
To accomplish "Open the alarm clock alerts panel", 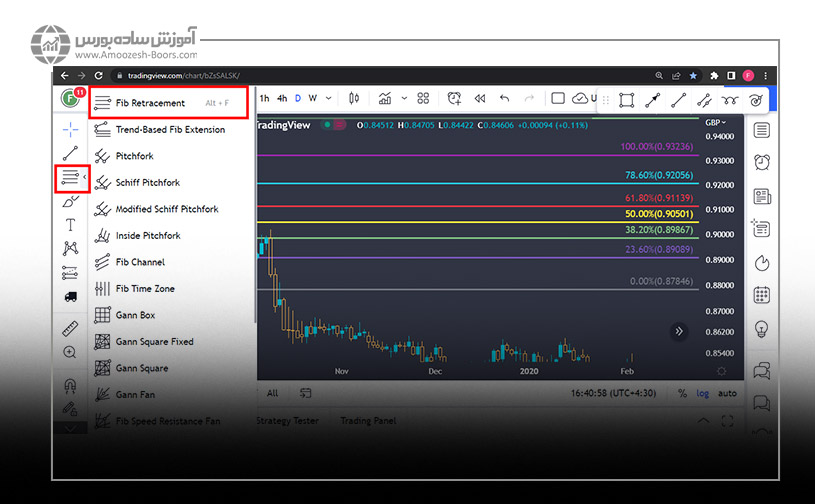I will coord(761,162).
